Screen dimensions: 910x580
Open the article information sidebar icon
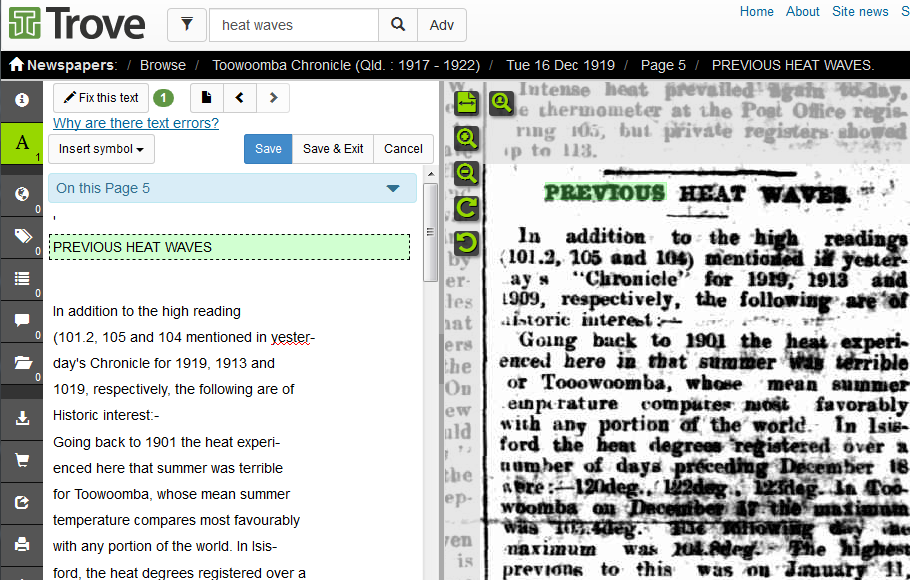click(x=22, y=101)
